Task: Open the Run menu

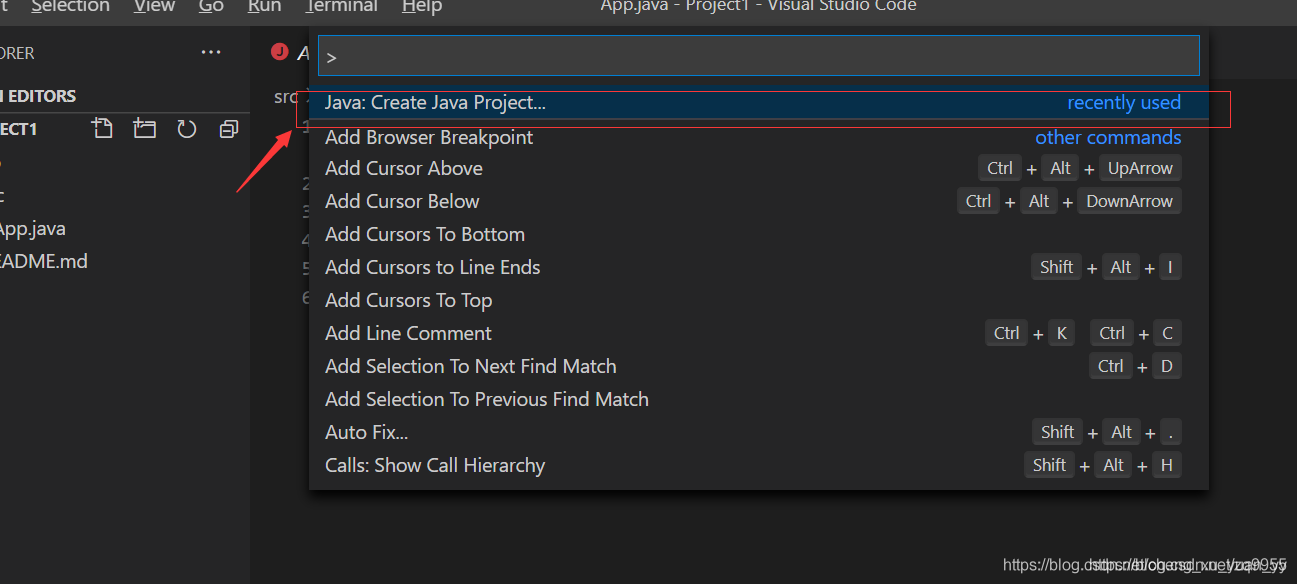Action: (x=264, y=7)
